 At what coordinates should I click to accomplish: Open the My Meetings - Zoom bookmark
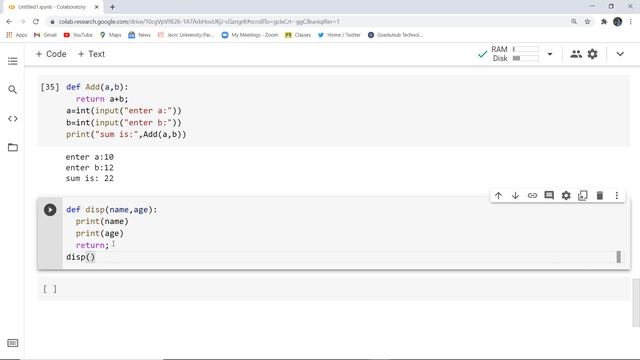click(x=250, y=35)
